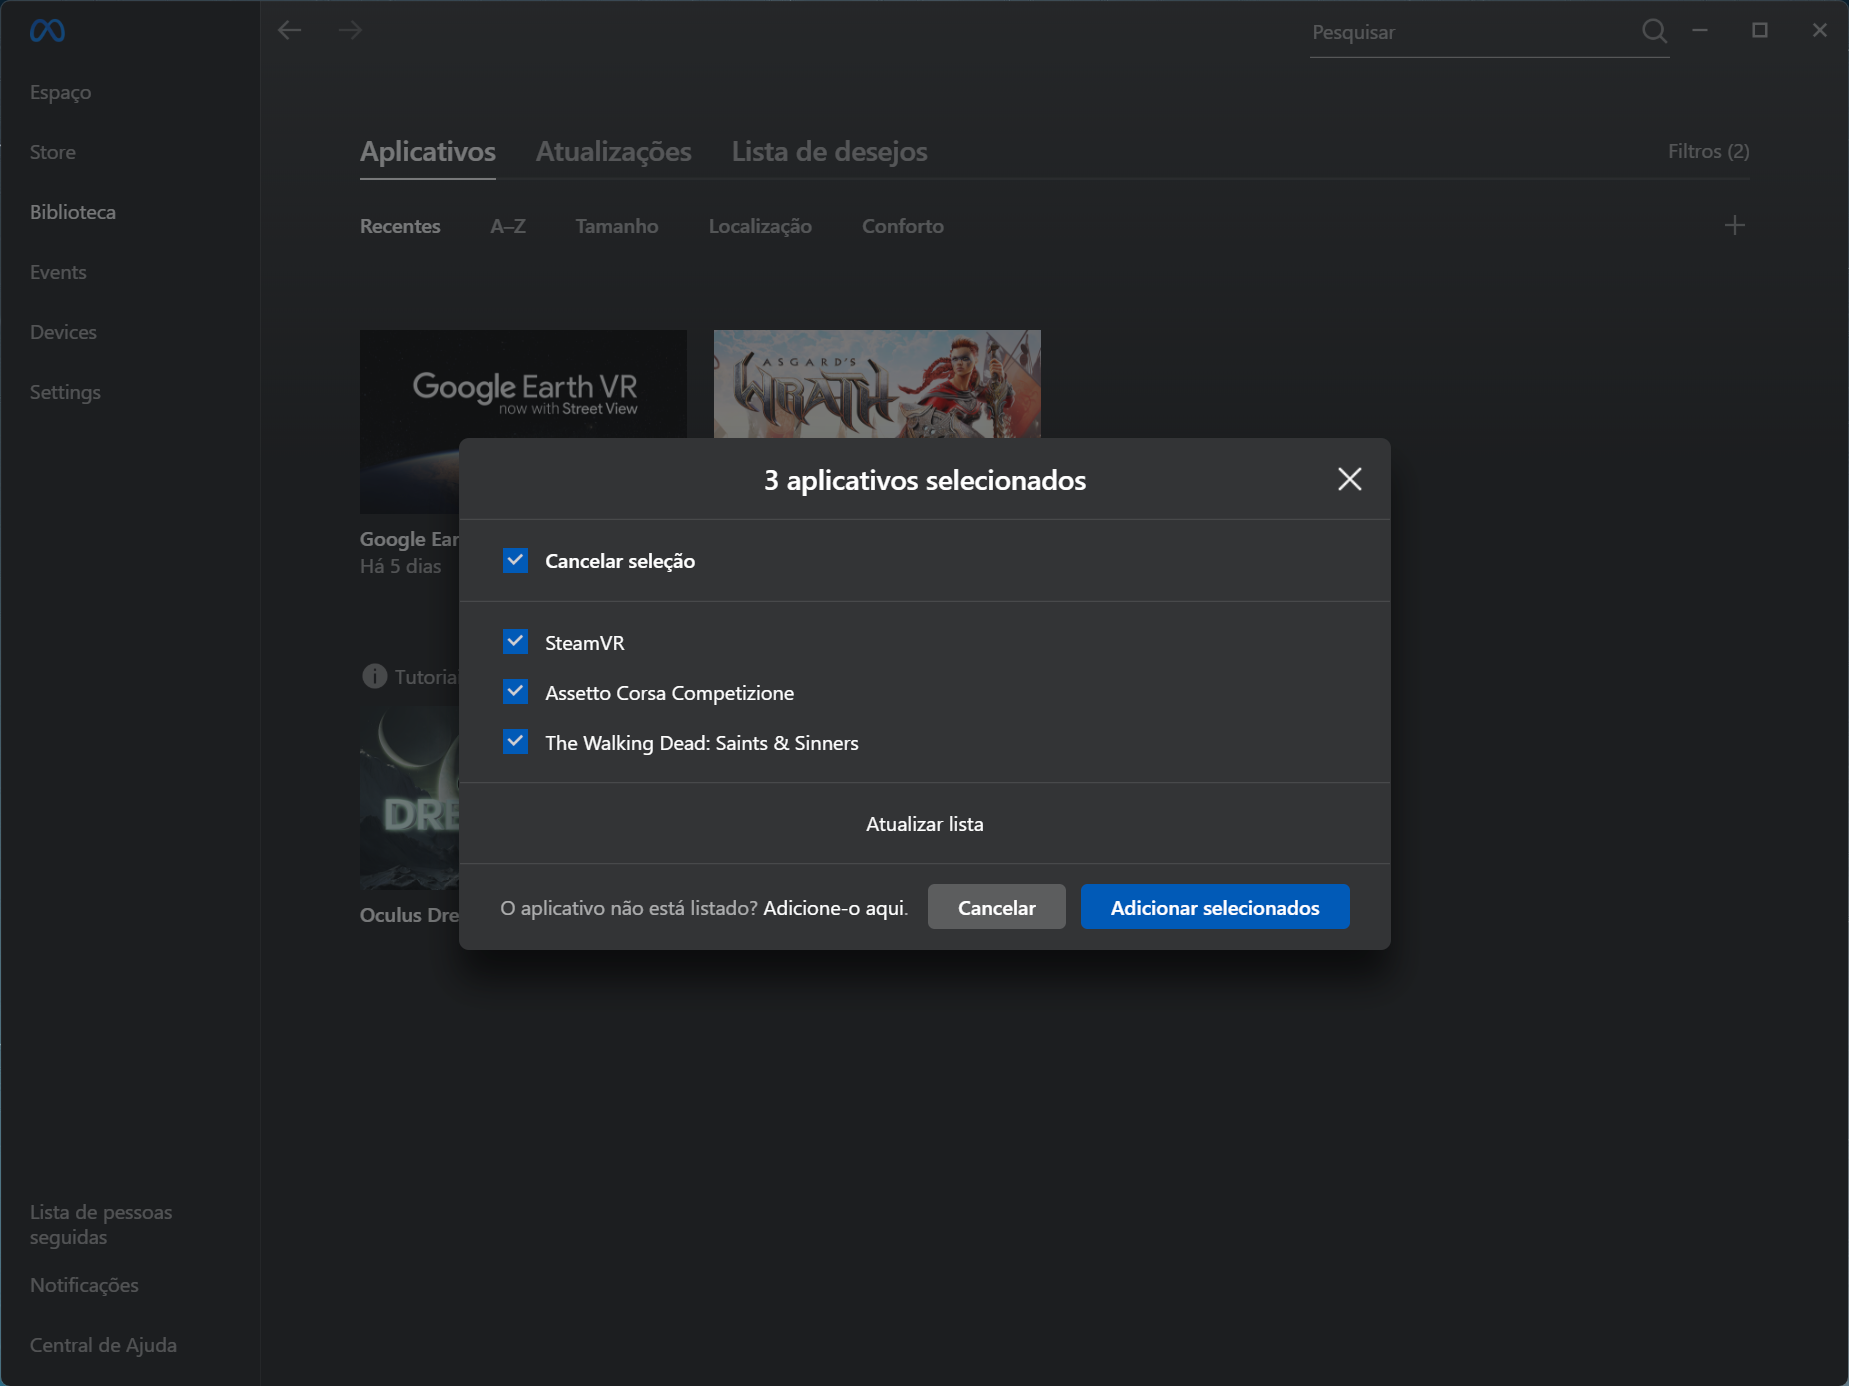The height and width of the screenshot is (1386, 1849).
Task: Toggle the Cancelar seleção checkbox
Action: [515, 560]
